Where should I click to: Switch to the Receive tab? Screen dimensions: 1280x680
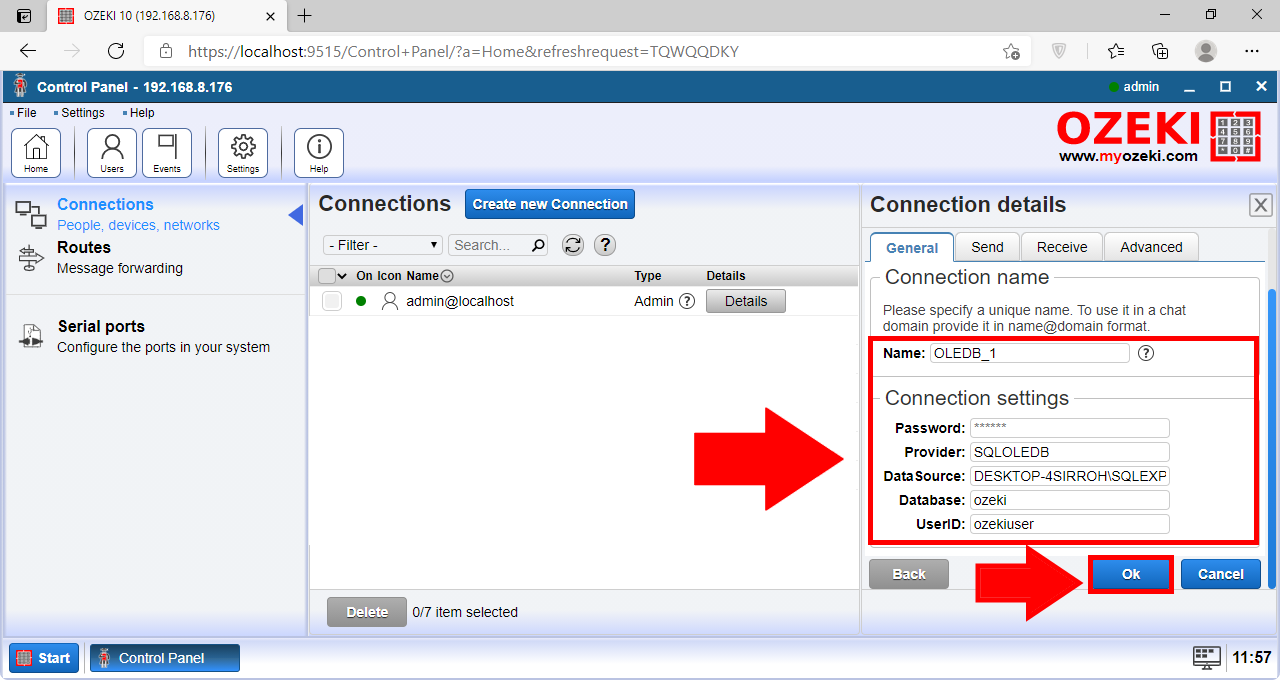point(1062,247)
